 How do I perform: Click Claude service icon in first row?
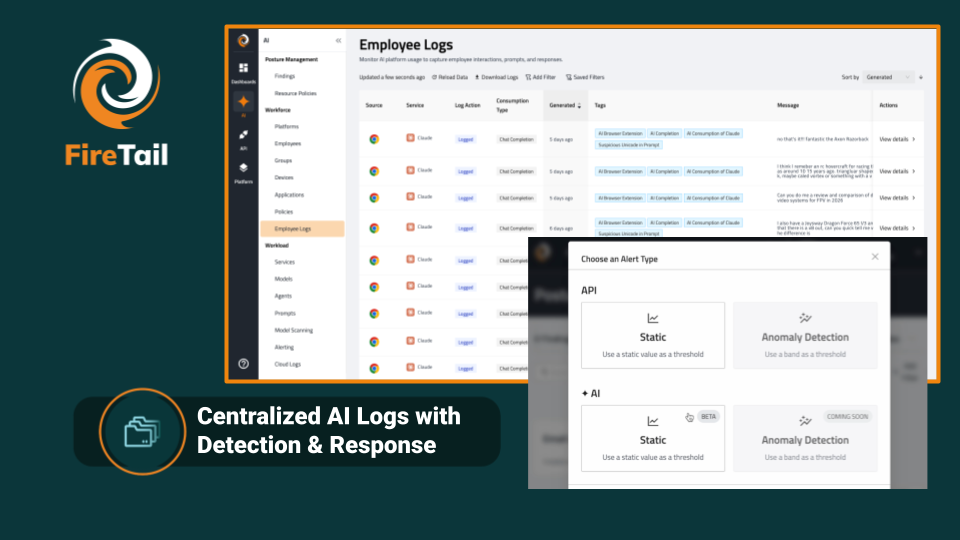click(x=410, y=138)
